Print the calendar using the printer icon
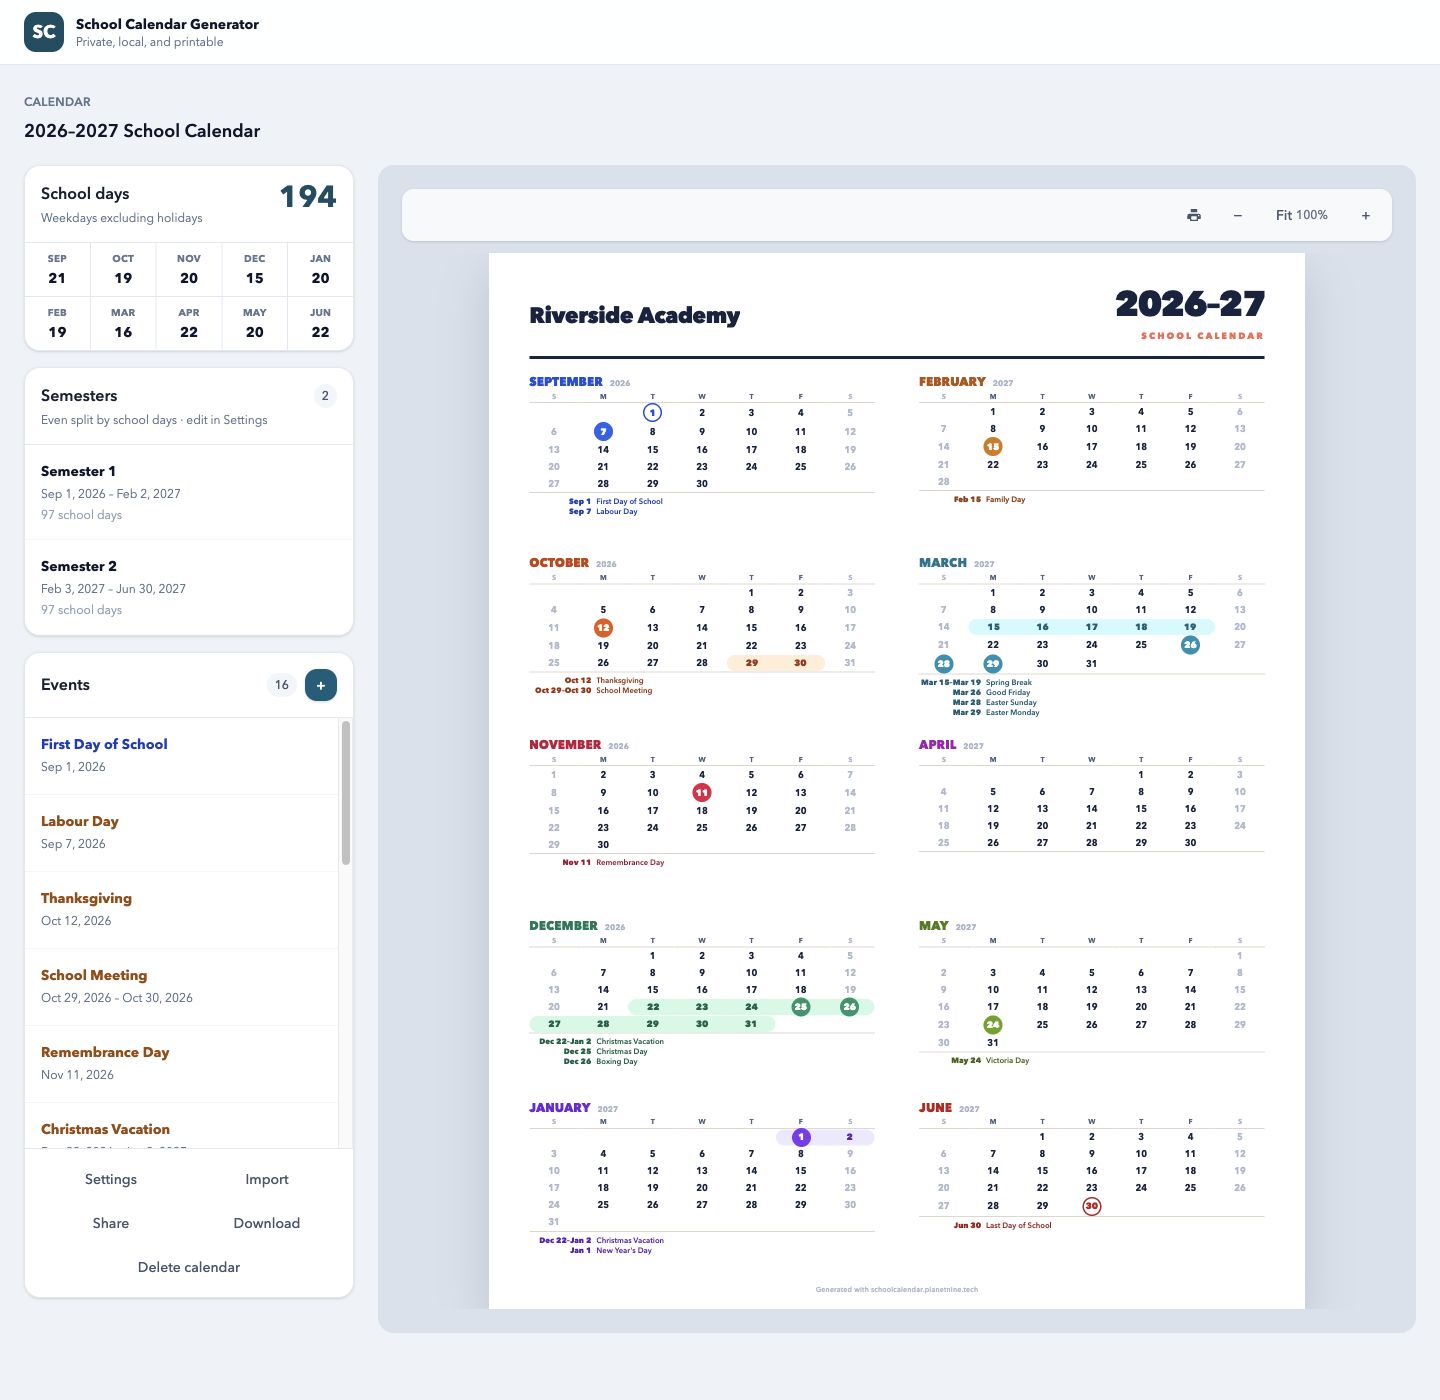The image size is (1440, 1400). coord(1194,215)
